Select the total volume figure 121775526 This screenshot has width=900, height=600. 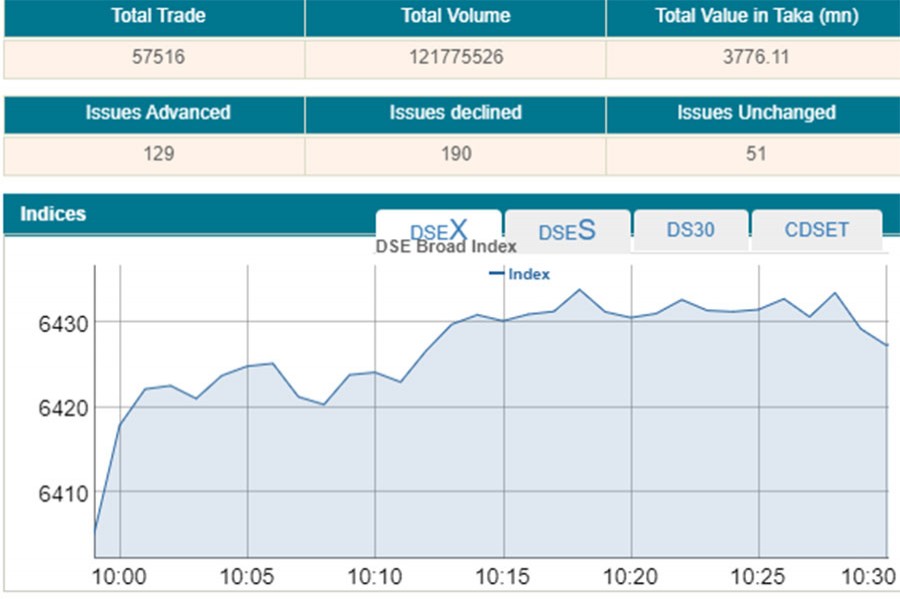(x=455, y=58)
